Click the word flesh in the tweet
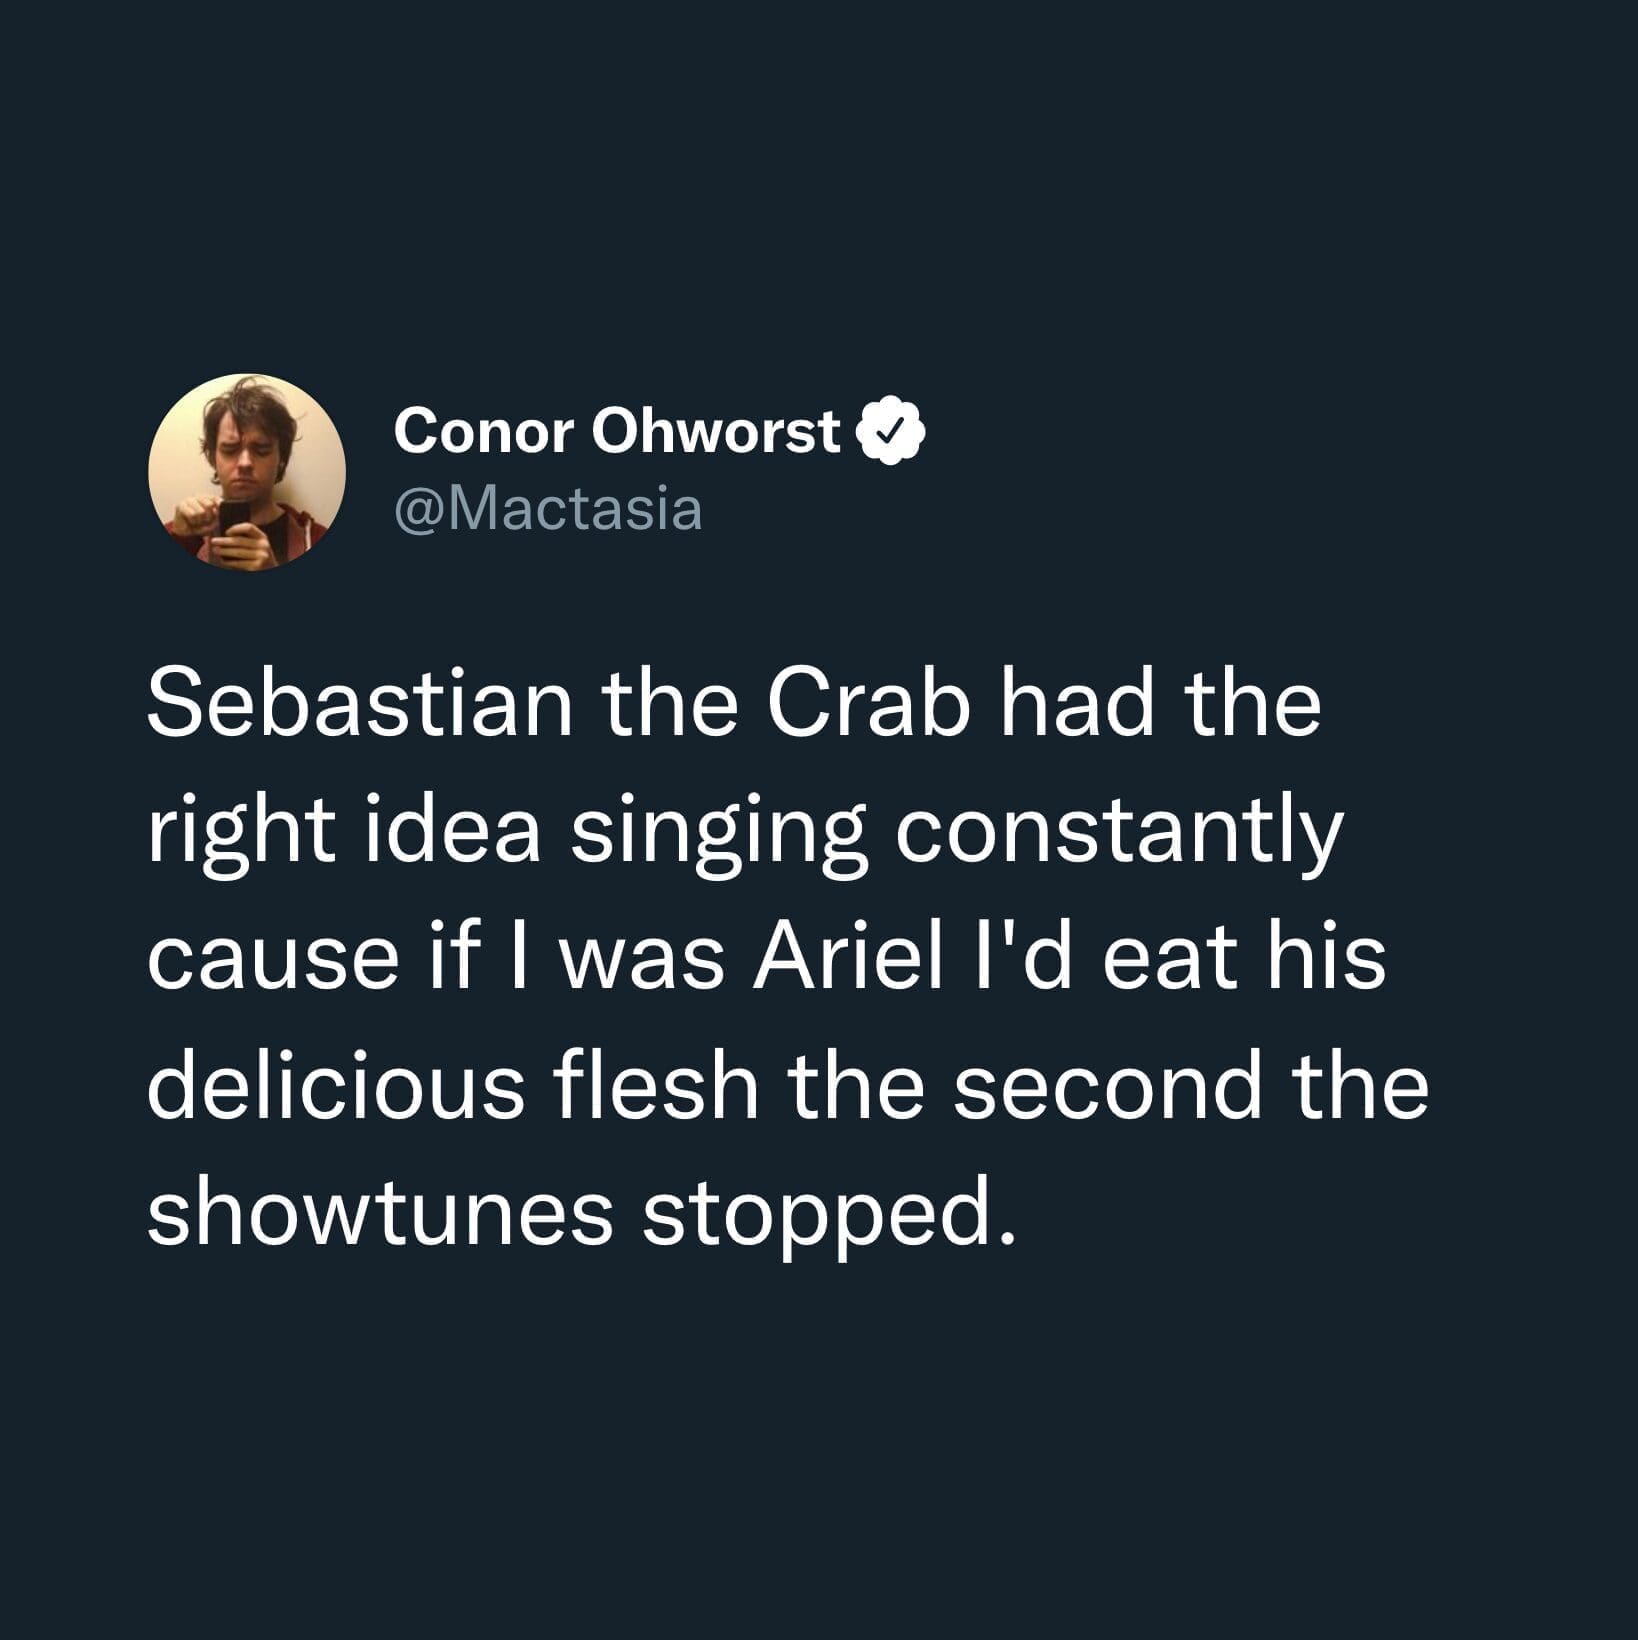Image resolution: width=1638 pixels, height=1640 pixels. click(x=658, y=1087)
